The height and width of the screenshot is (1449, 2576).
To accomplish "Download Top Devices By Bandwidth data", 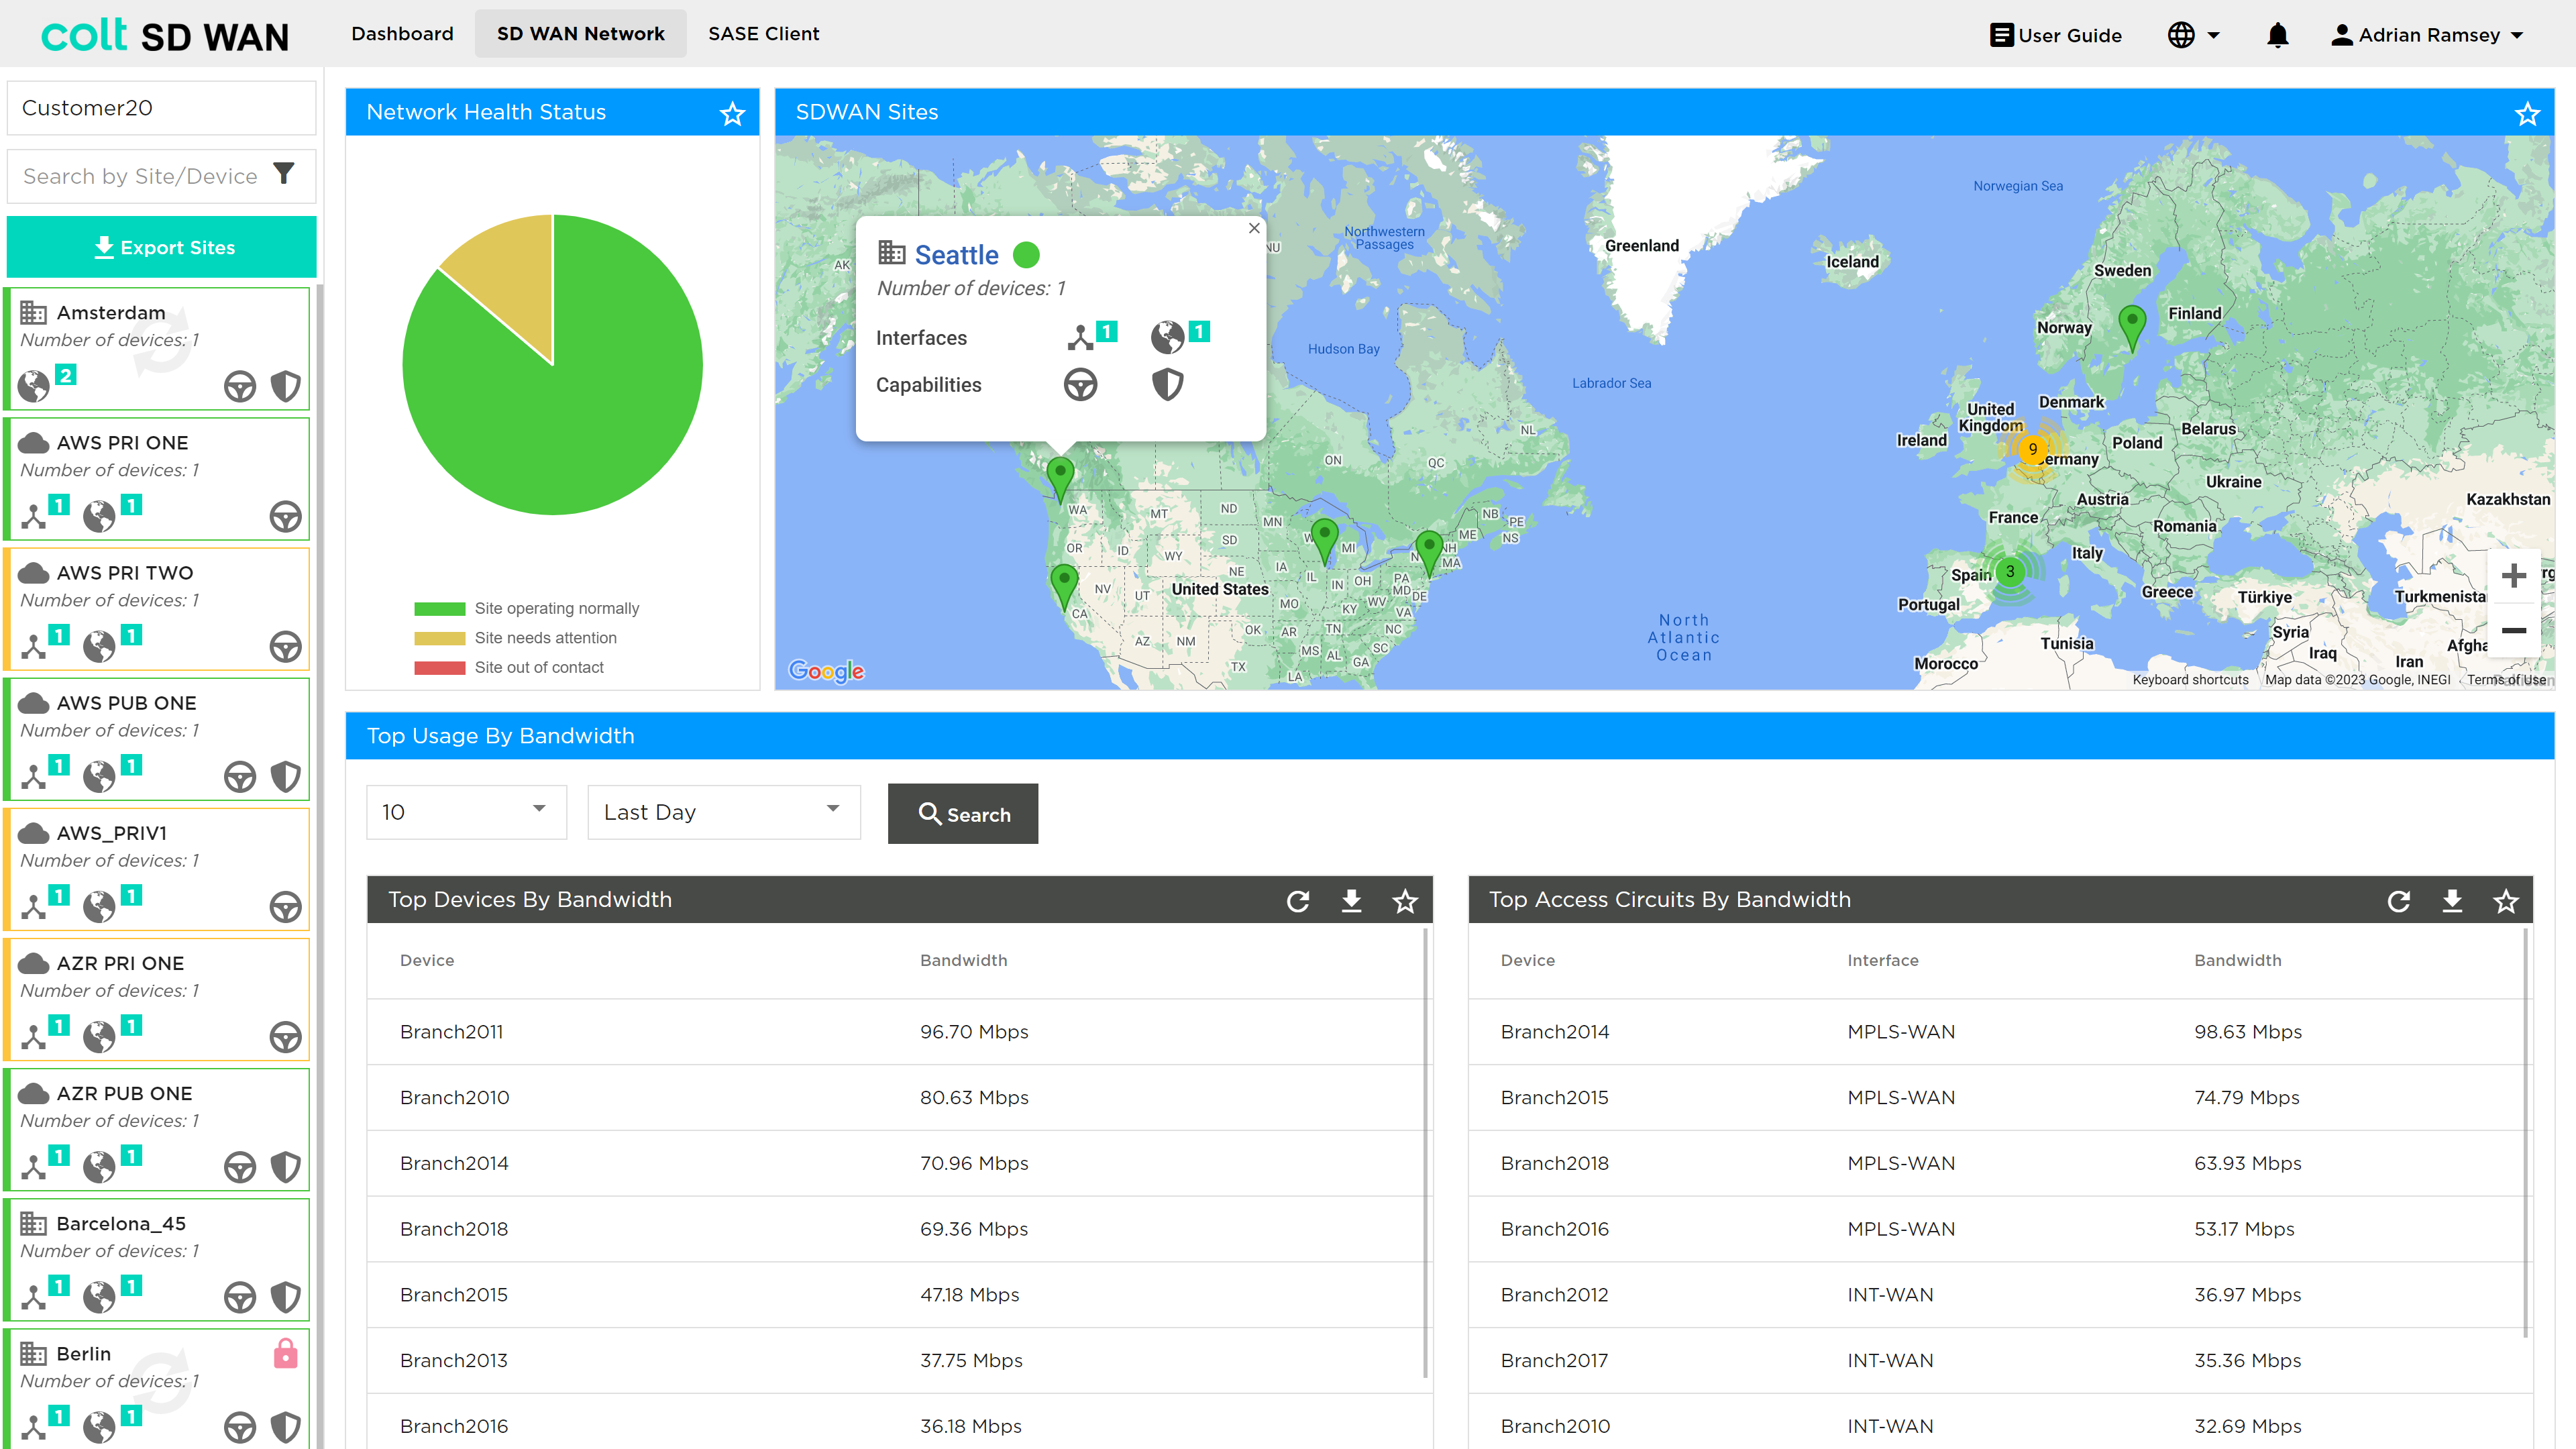I will [x=1351, y=901].
